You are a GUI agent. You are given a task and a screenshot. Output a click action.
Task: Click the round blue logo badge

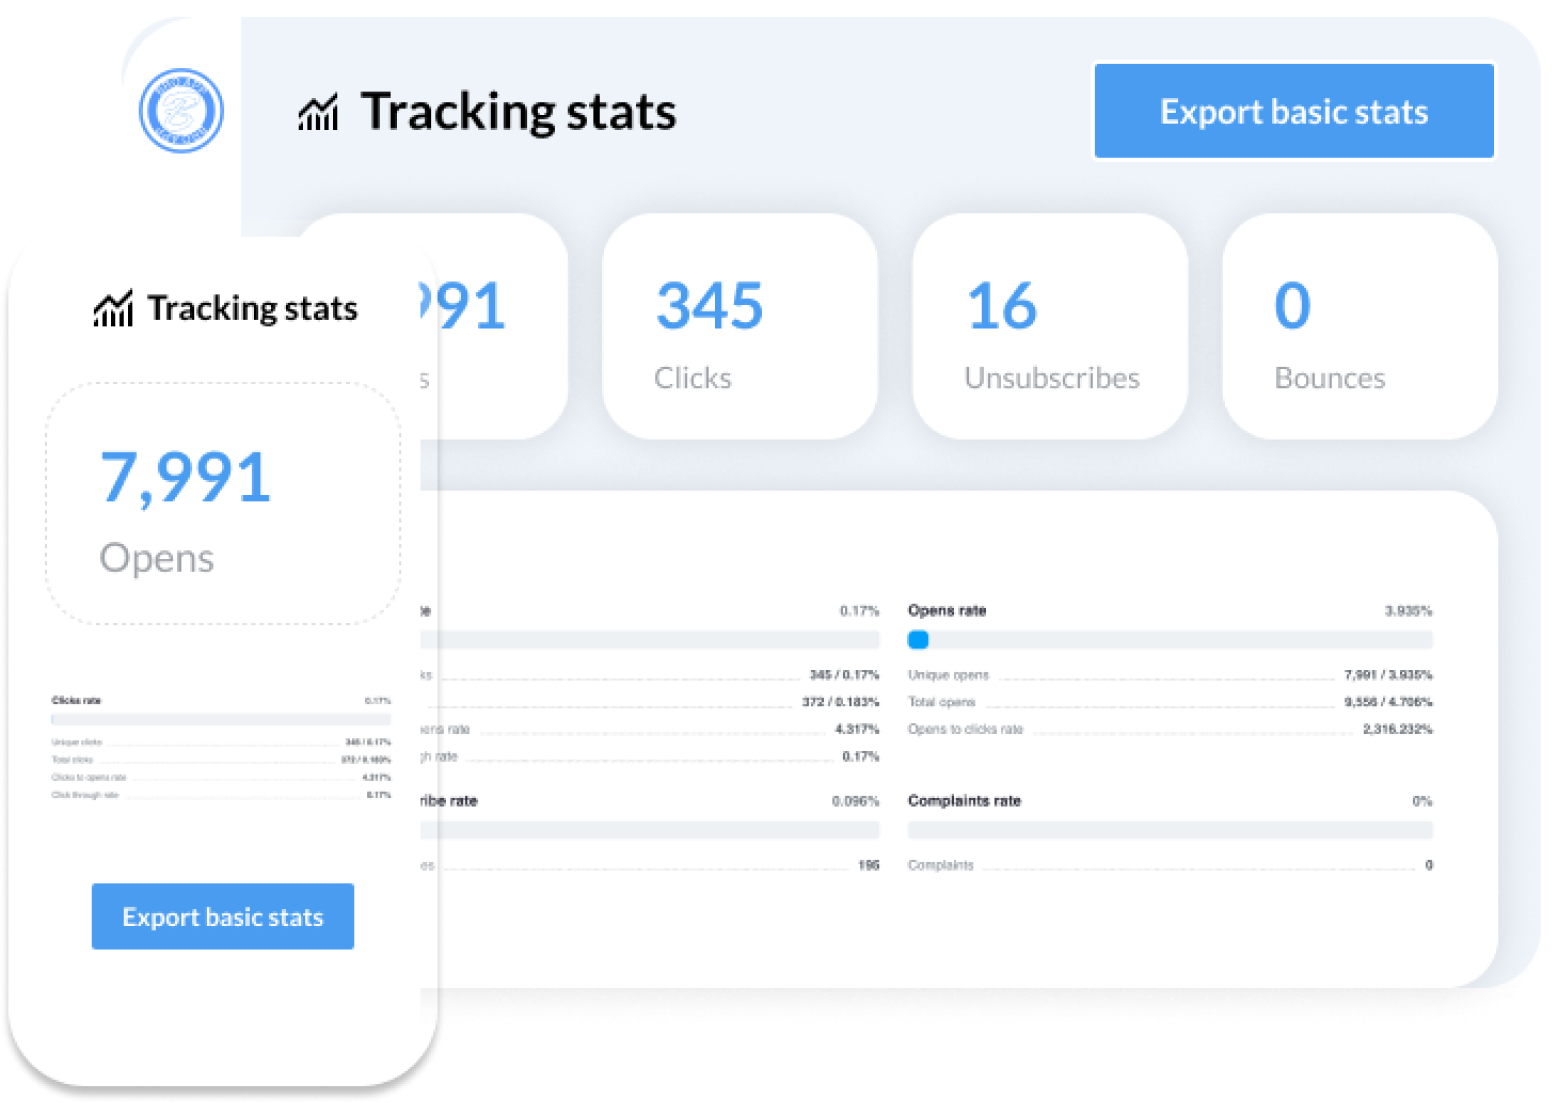pyautogui.click(x=181, y=111)
